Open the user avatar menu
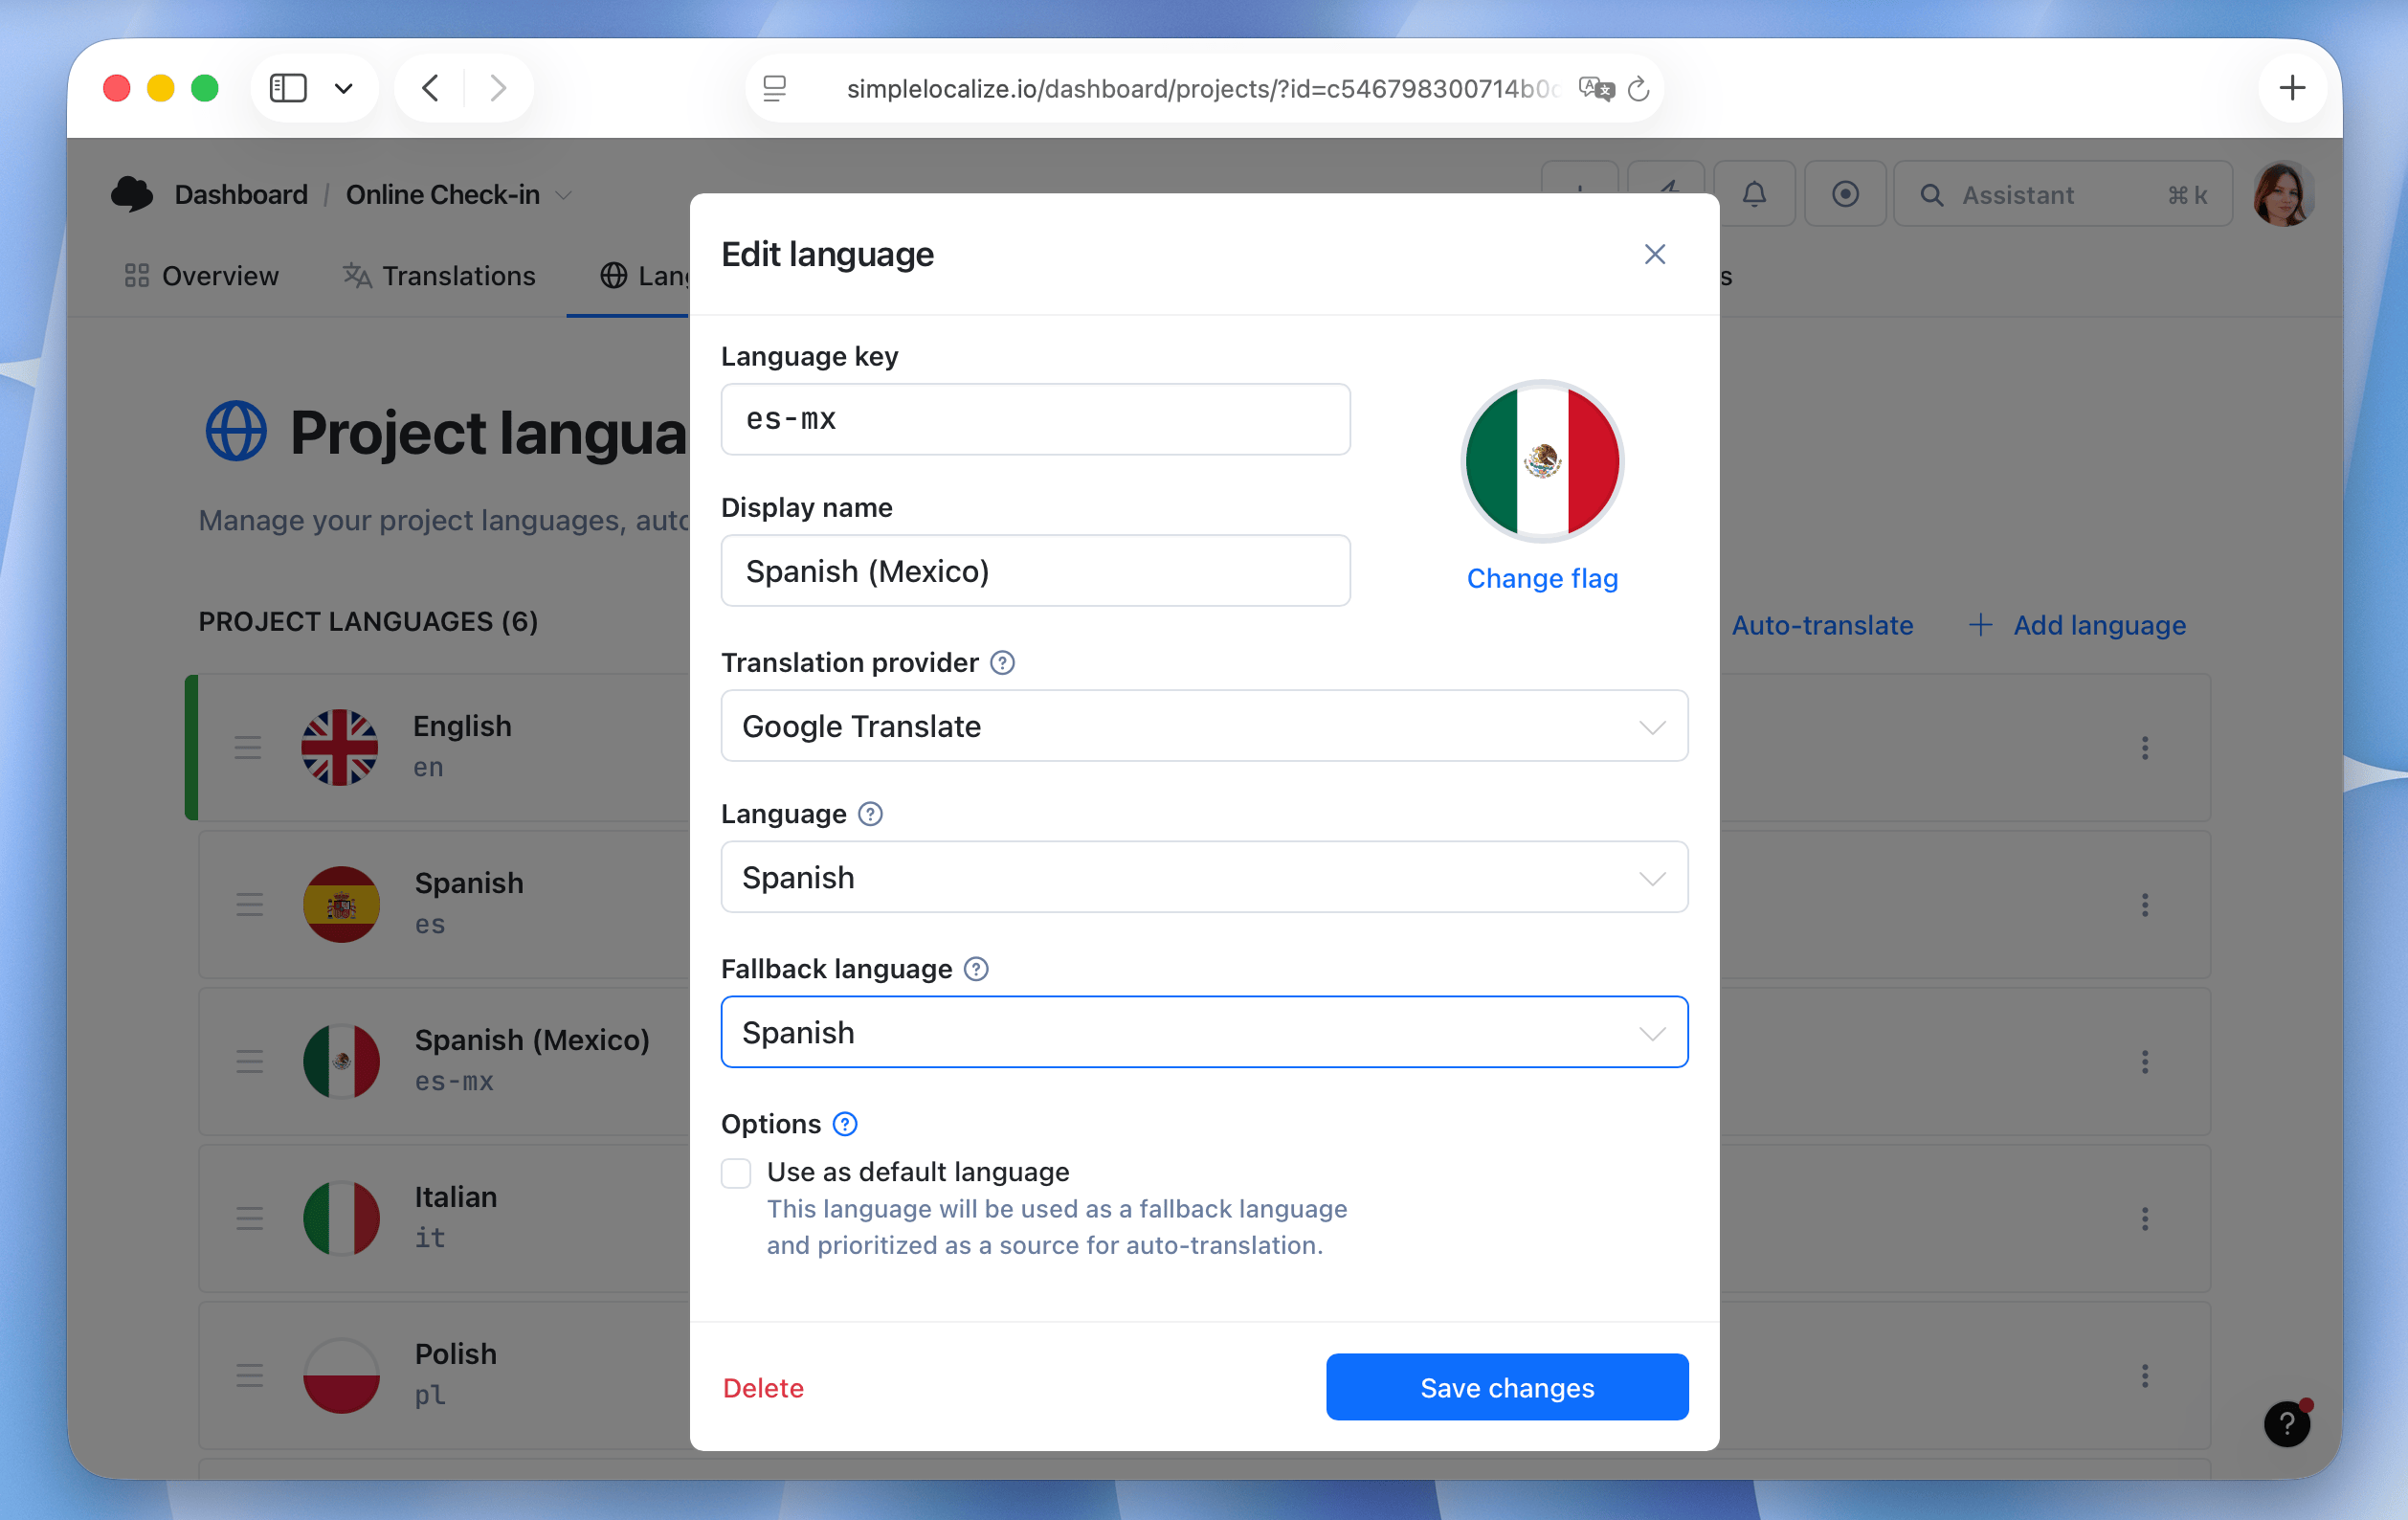Screen dimensions: 2408x1520 [2282, 194]
